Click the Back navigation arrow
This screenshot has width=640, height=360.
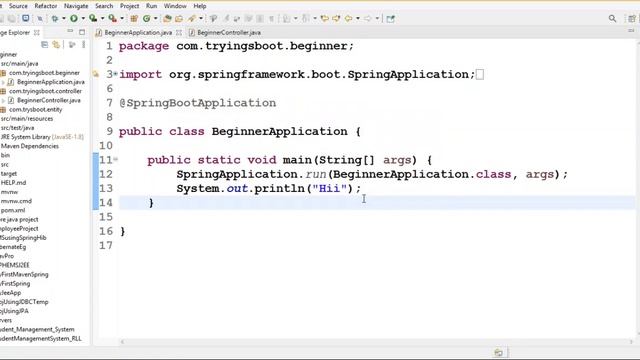pyautogui.click(x=349, y=18)
